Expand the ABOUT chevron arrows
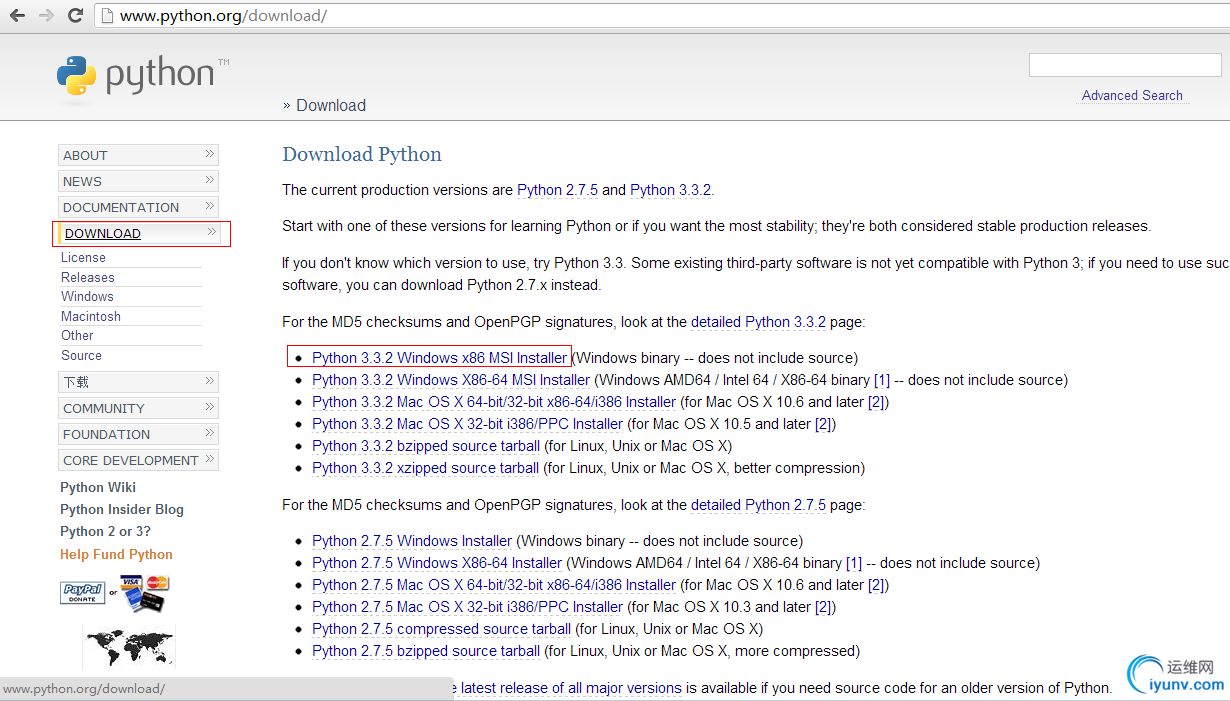 pos(210,154)
